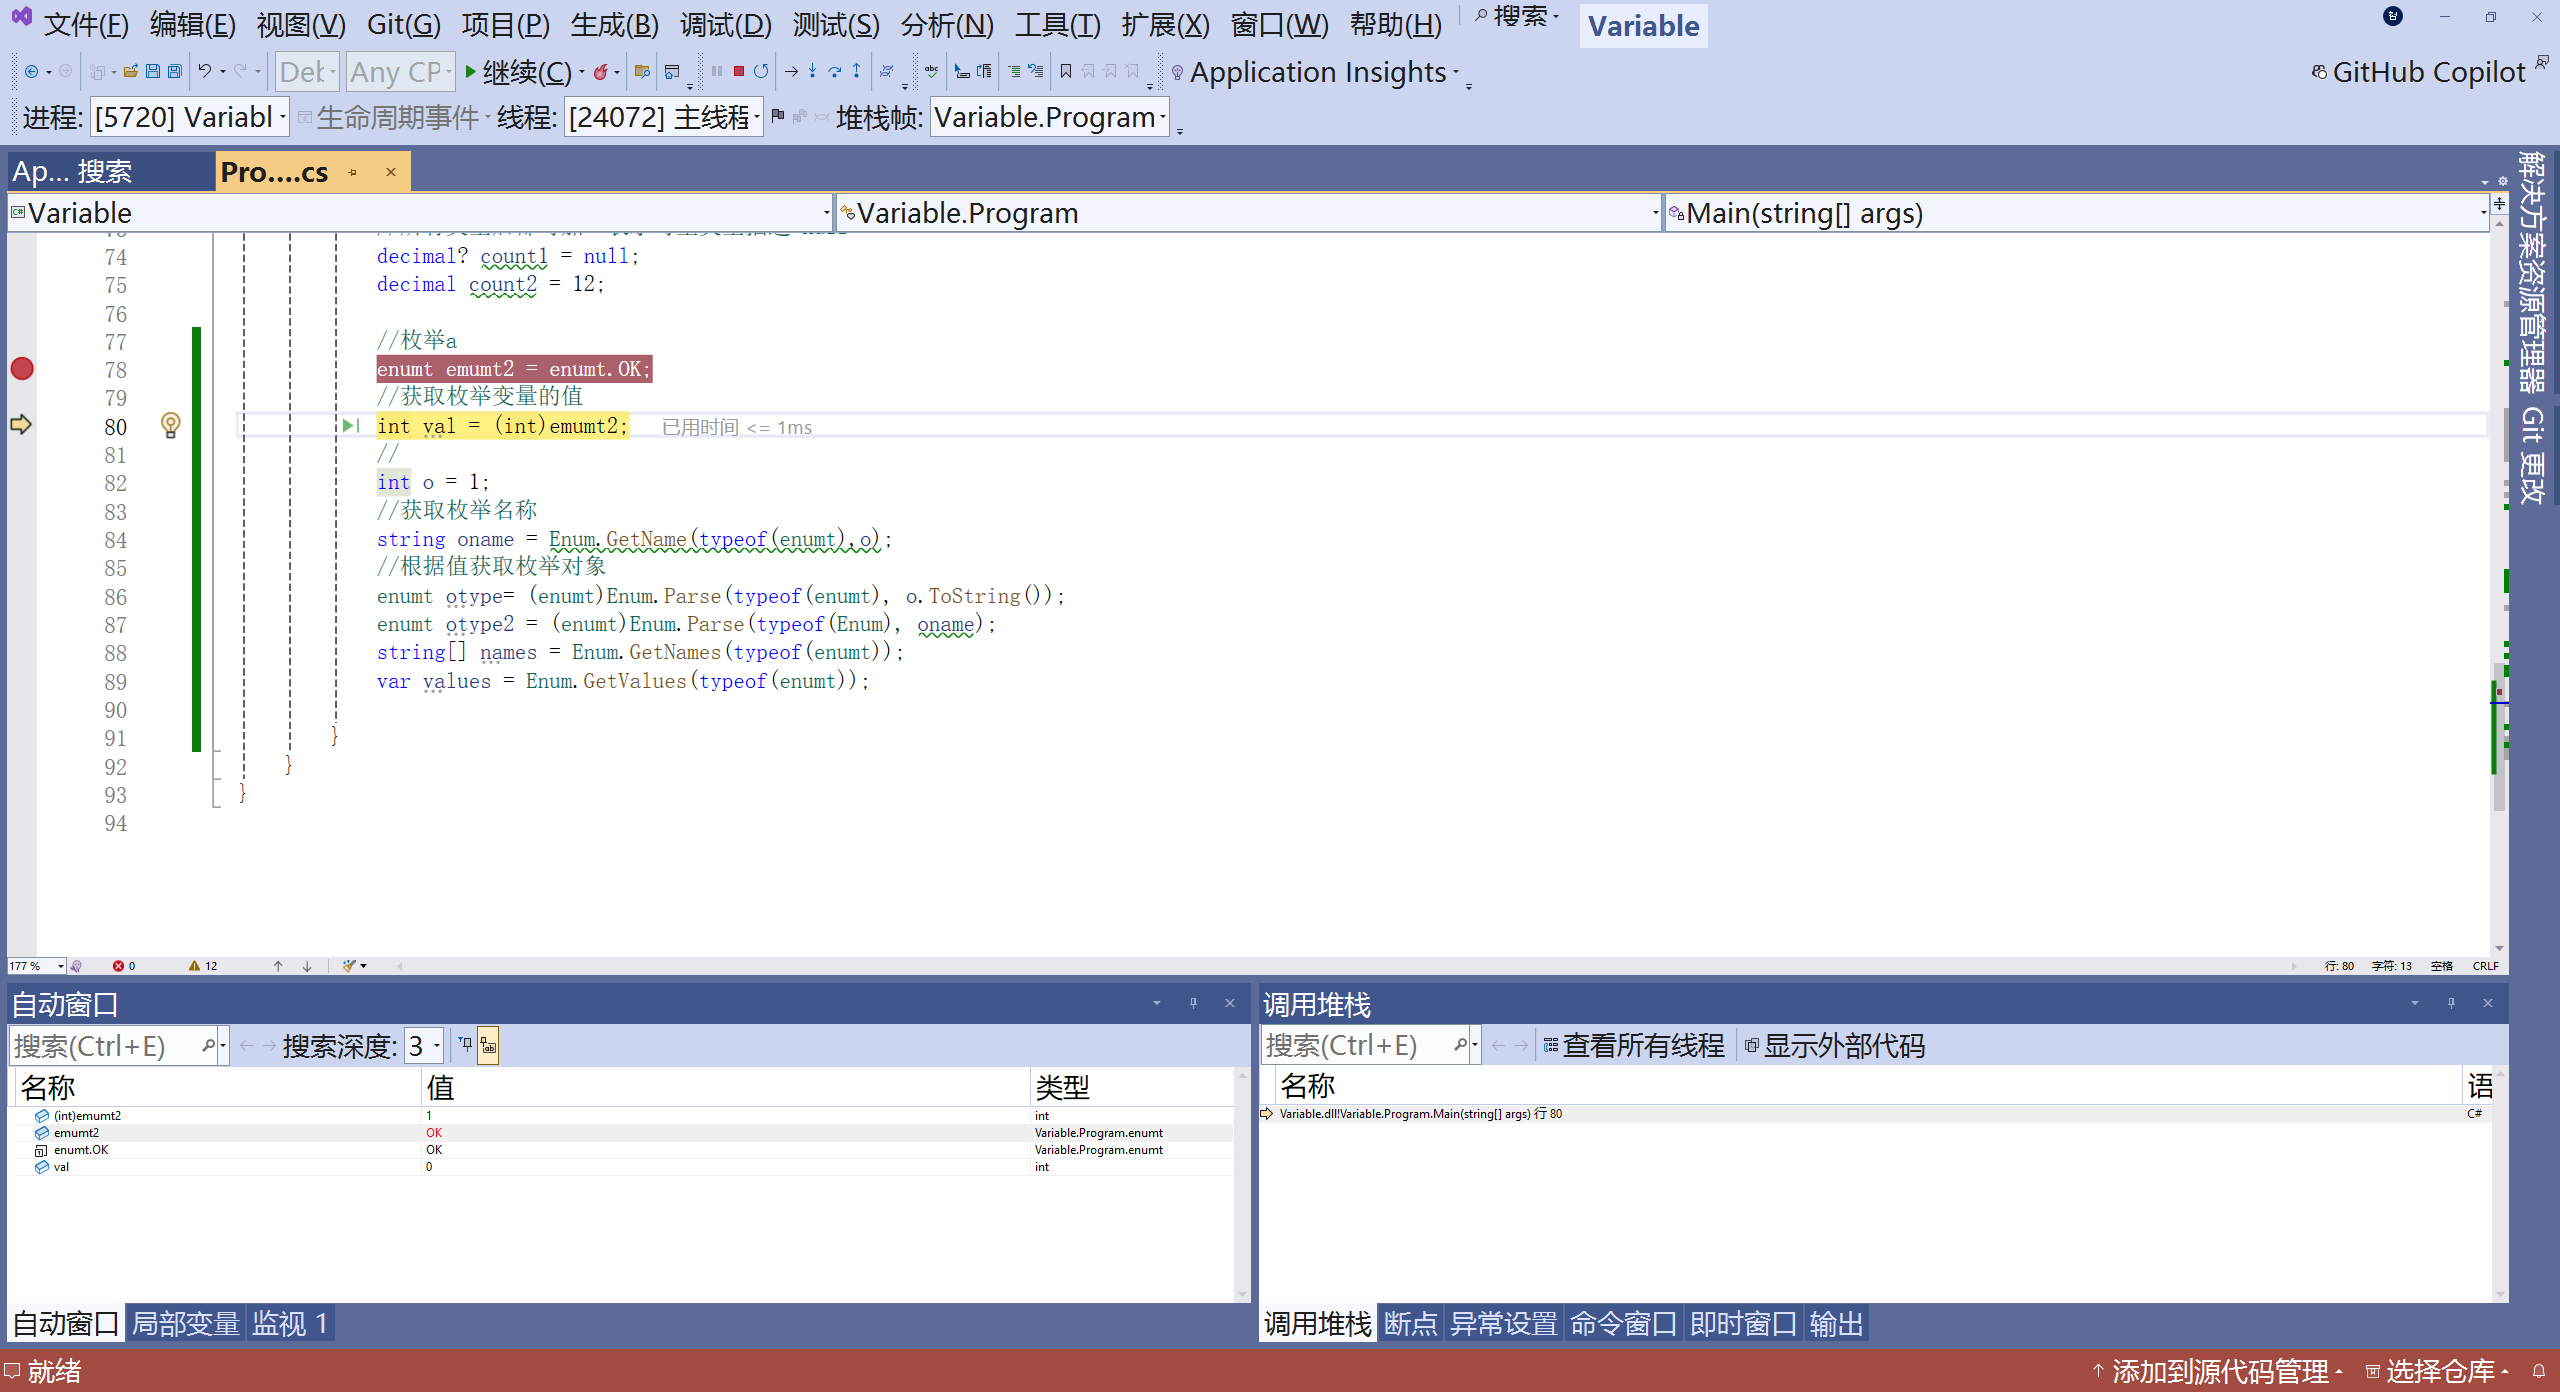The image size is (2560, 1392).
Task: Expand the Main(string[] args) member dropdown
Action: click(x=2482, y=213)
